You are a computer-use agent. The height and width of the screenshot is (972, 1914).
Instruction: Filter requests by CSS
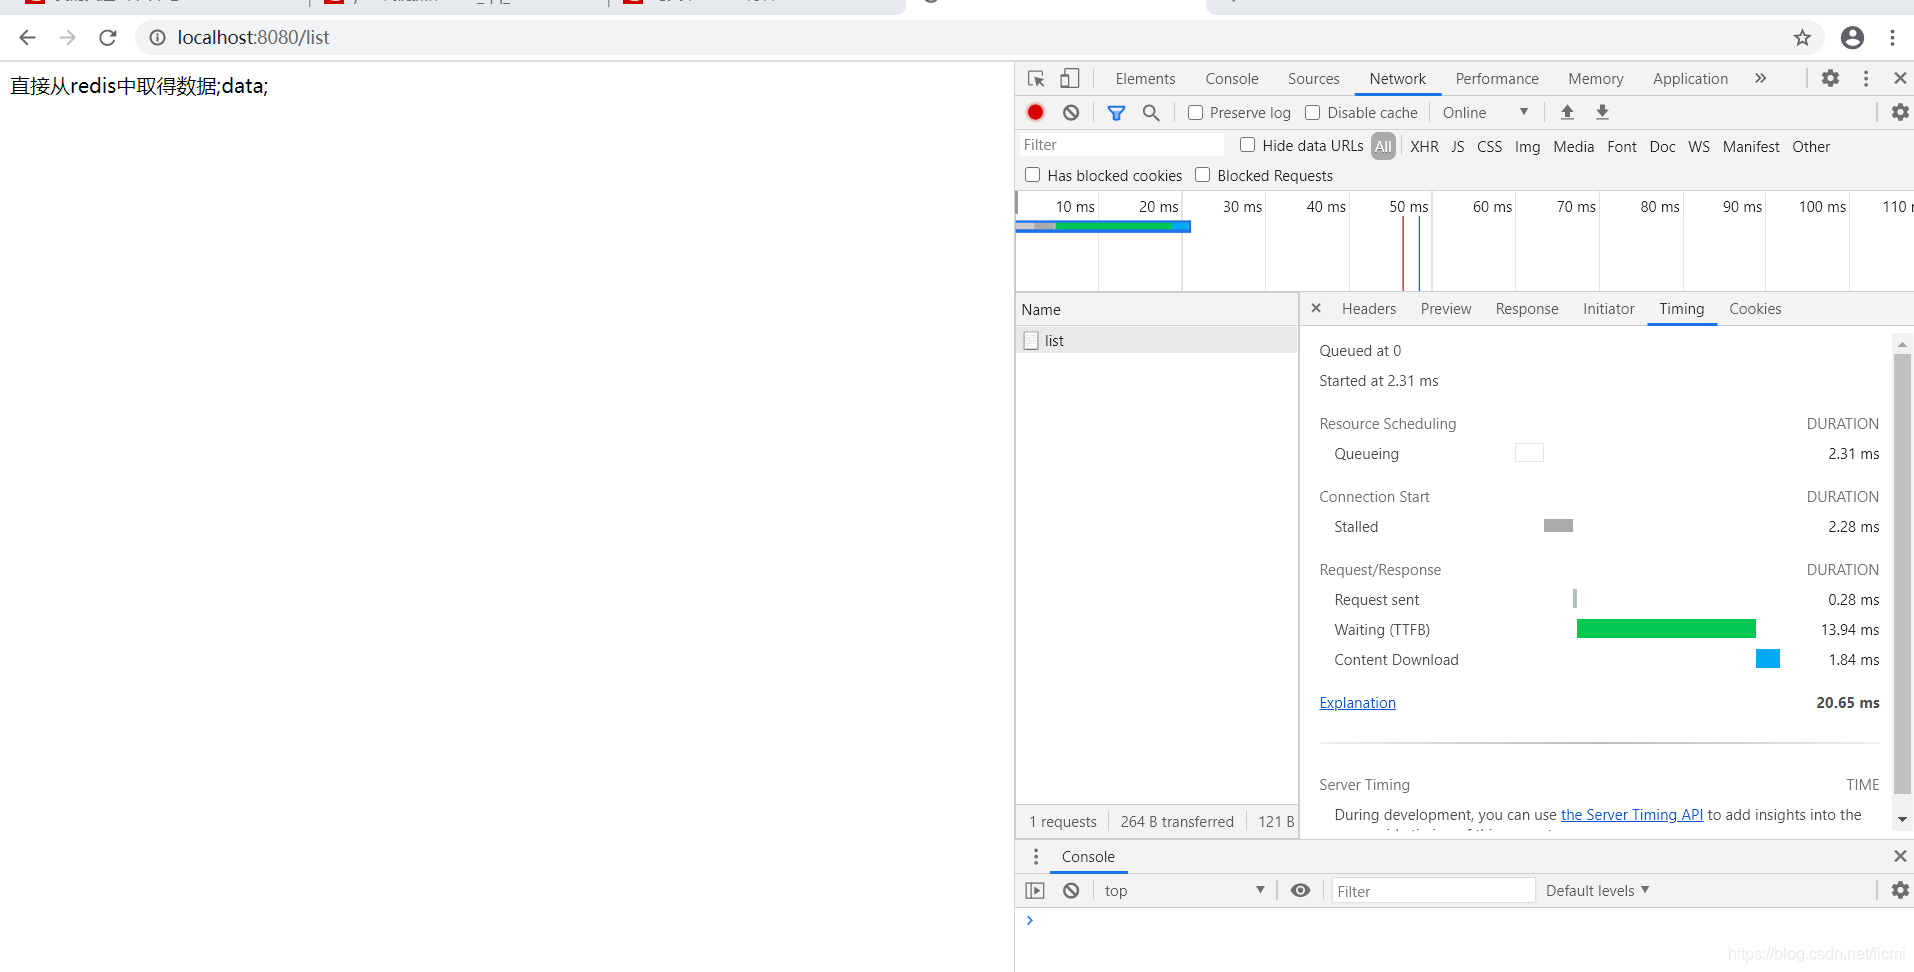[1489, 147]
